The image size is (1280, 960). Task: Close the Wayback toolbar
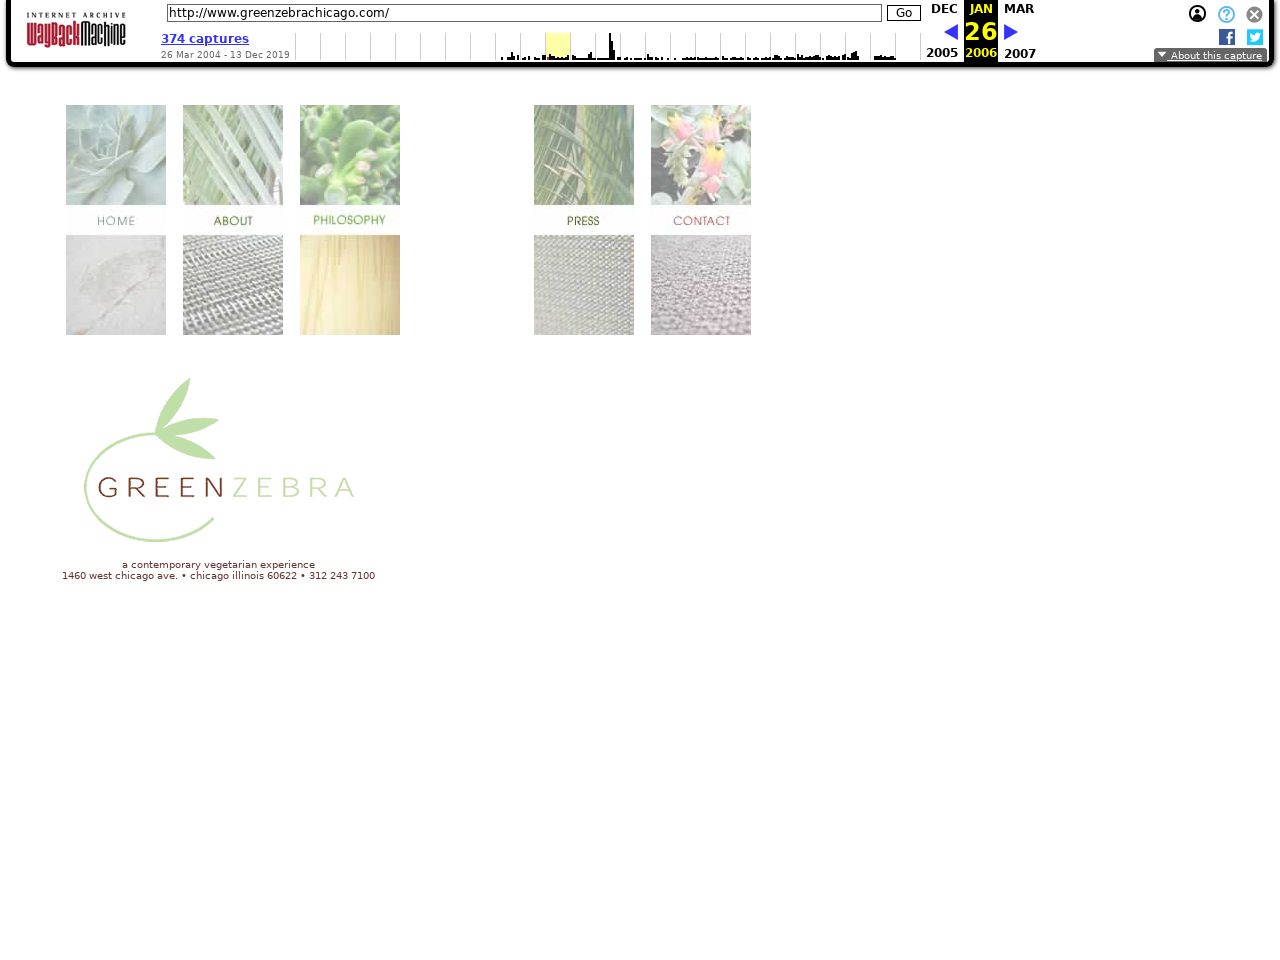(1254, 14)
